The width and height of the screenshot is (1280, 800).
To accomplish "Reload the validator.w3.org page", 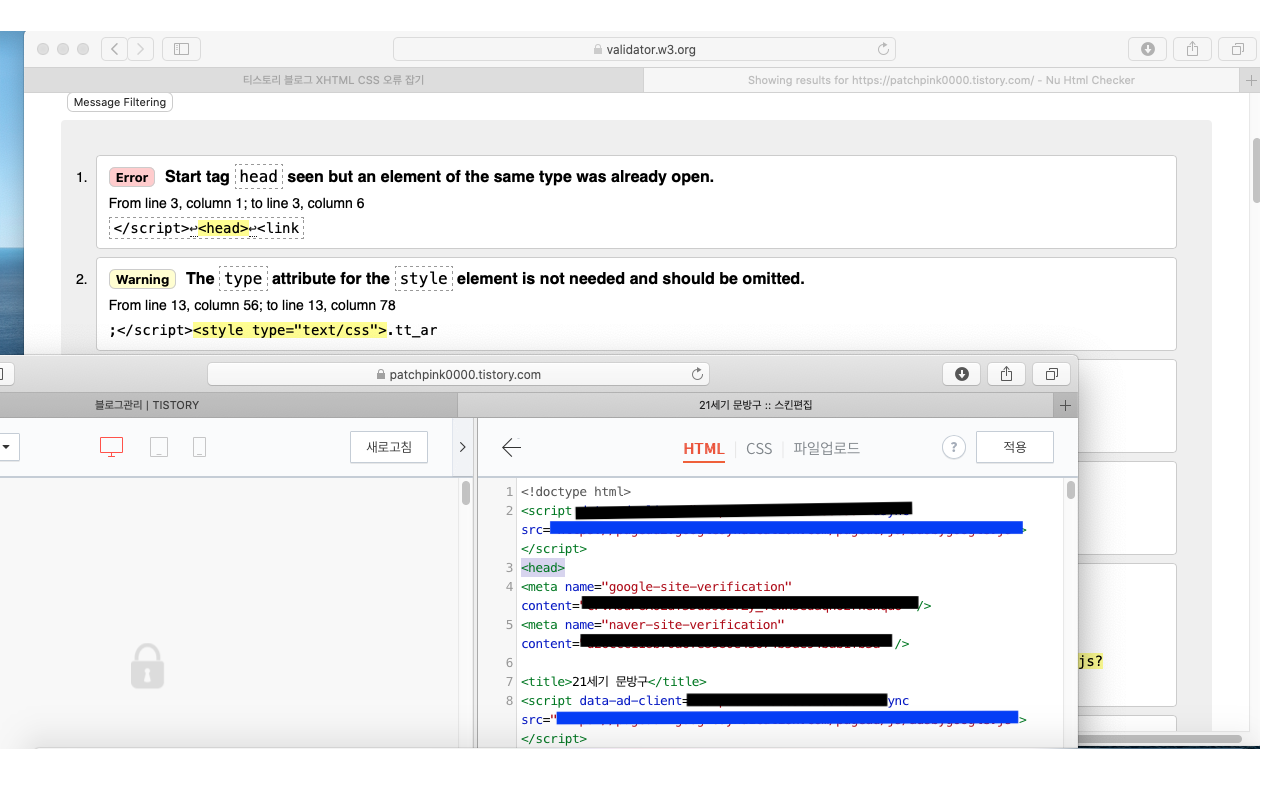I will pos(883,49).
